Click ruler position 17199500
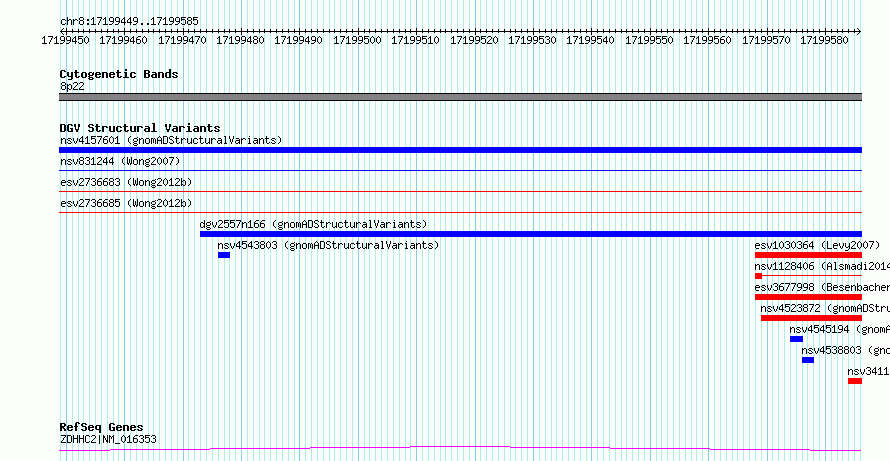 [x=357, y=40]
